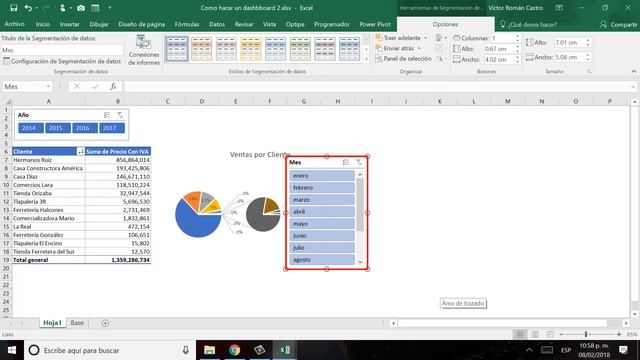Switch to Page Break Preview in status bar
Image resolution: width=640 pixels, height=360 pixels.
point(550,335)
